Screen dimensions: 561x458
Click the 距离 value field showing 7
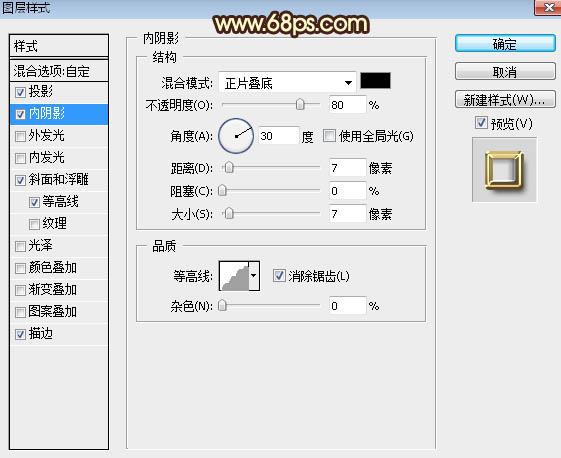[347, 168]
